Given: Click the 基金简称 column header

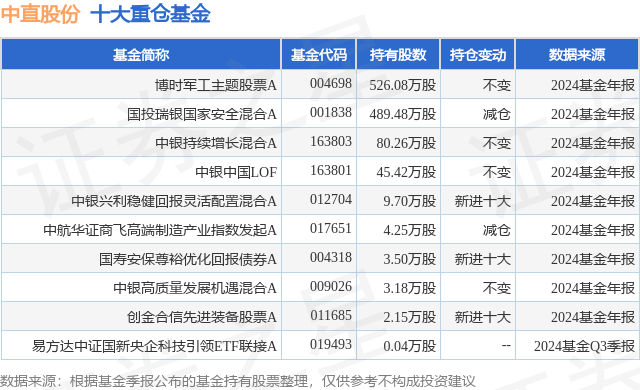Looking at the screenshot, I should [x=141, y=55].
